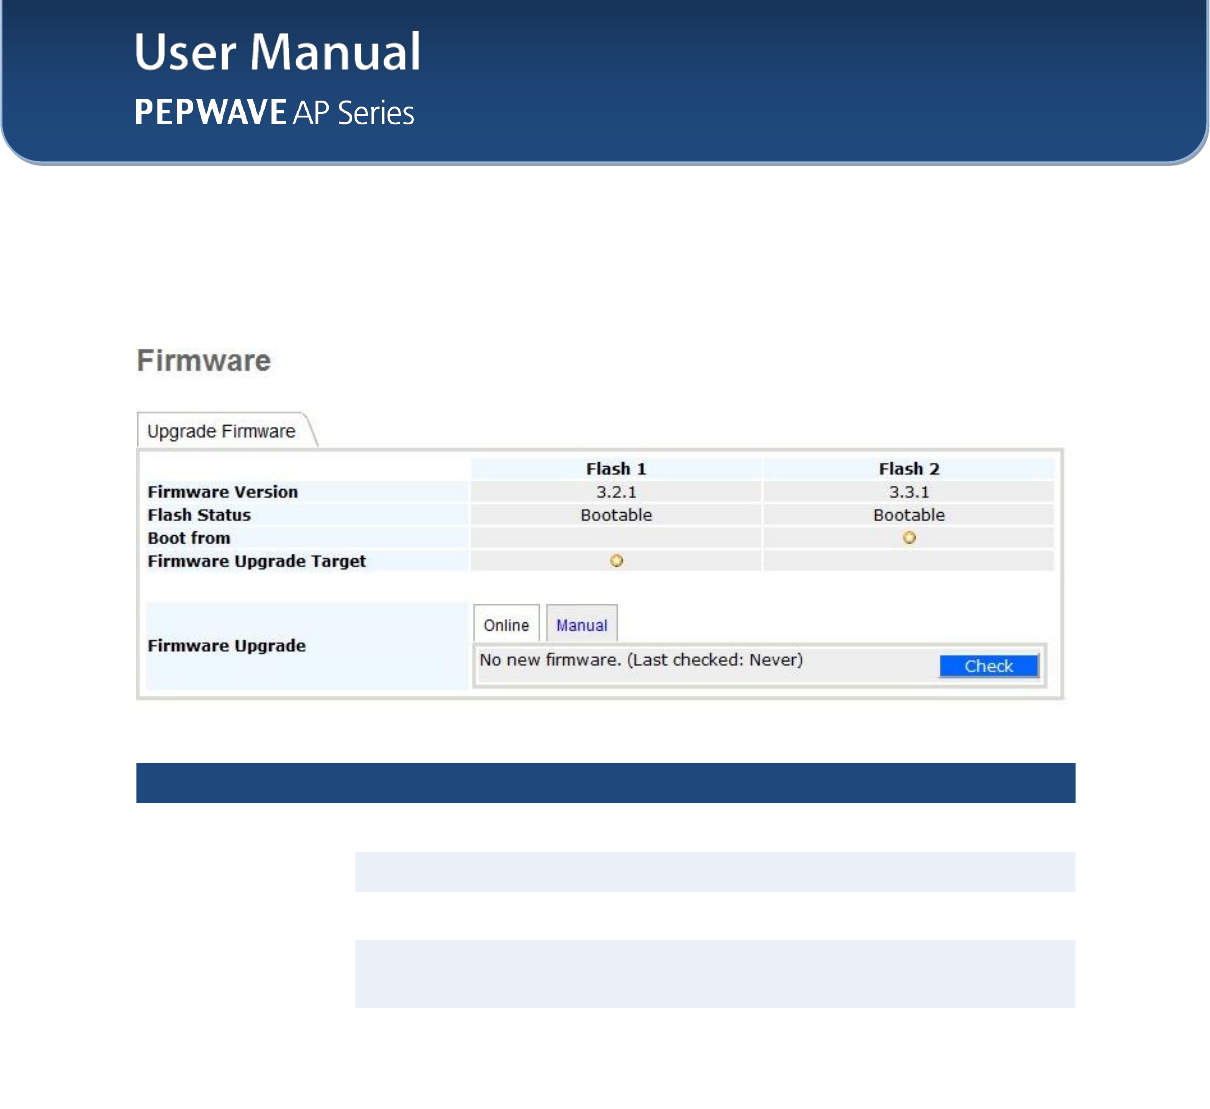Viewport: 1210px width, 1109px height.
Task: Click the 'No new firmware' status message
Action: (x=641, y=660)
